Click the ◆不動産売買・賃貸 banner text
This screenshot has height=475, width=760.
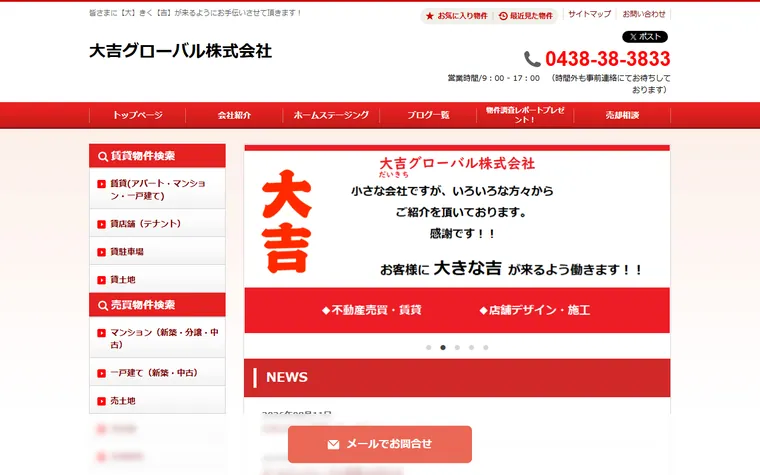click(372, 310)
